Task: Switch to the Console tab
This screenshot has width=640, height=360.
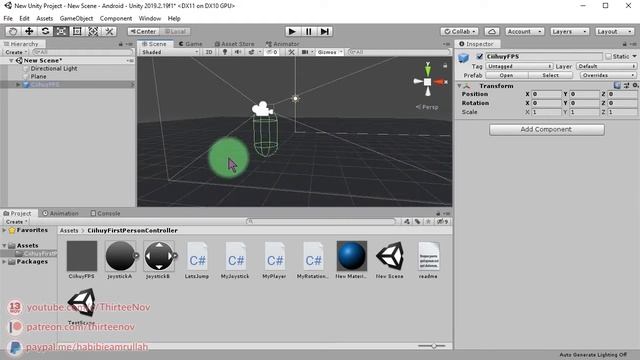Action: pyautogui.click(x=105, y=213)
